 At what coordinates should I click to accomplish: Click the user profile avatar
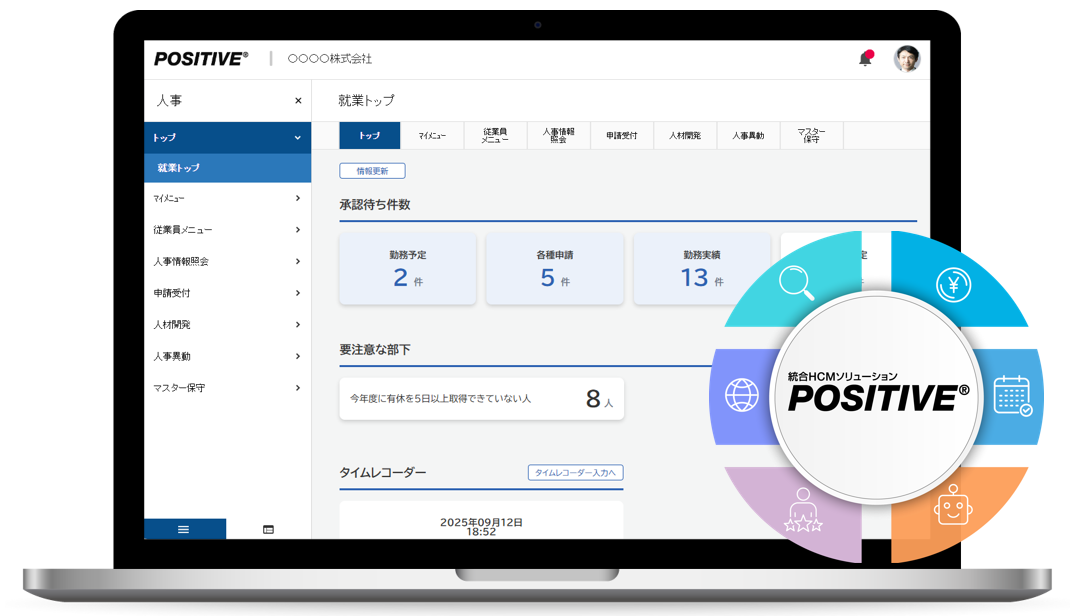906,59
